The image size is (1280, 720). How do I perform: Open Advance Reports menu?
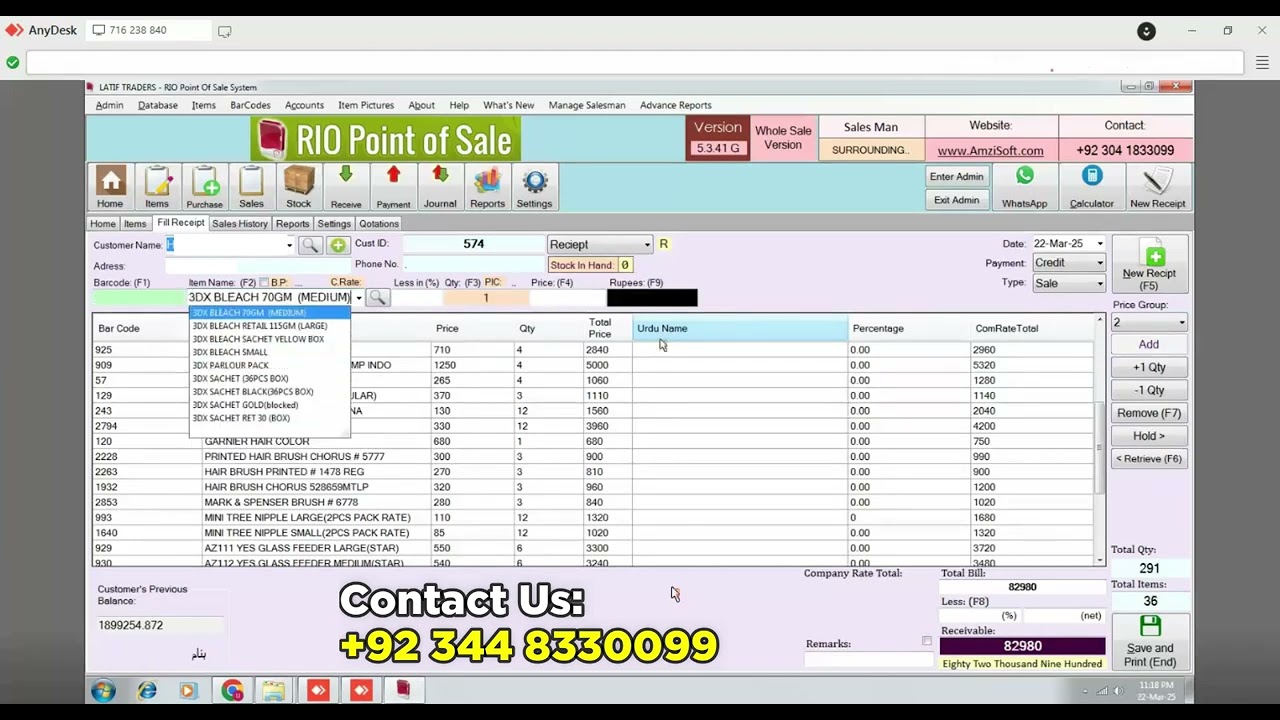(676, 105)
